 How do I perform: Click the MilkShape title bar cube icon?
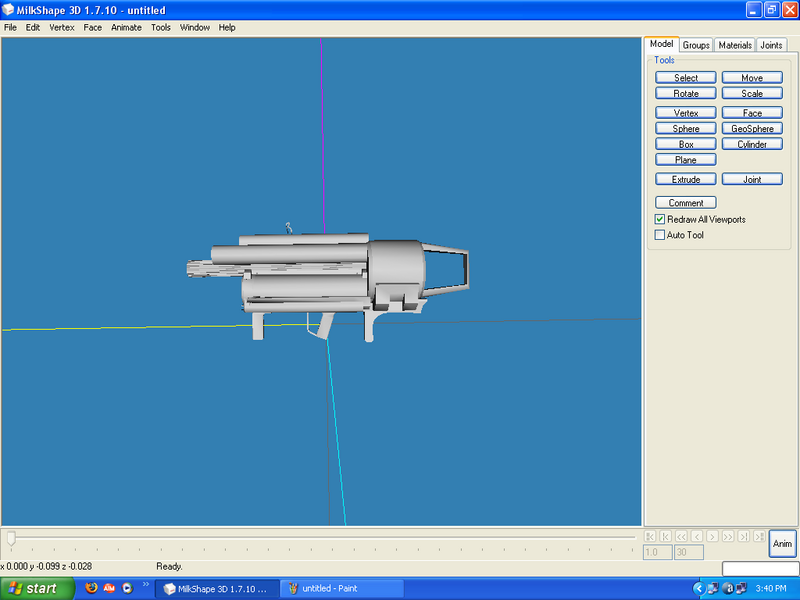[x=8, y=10]
